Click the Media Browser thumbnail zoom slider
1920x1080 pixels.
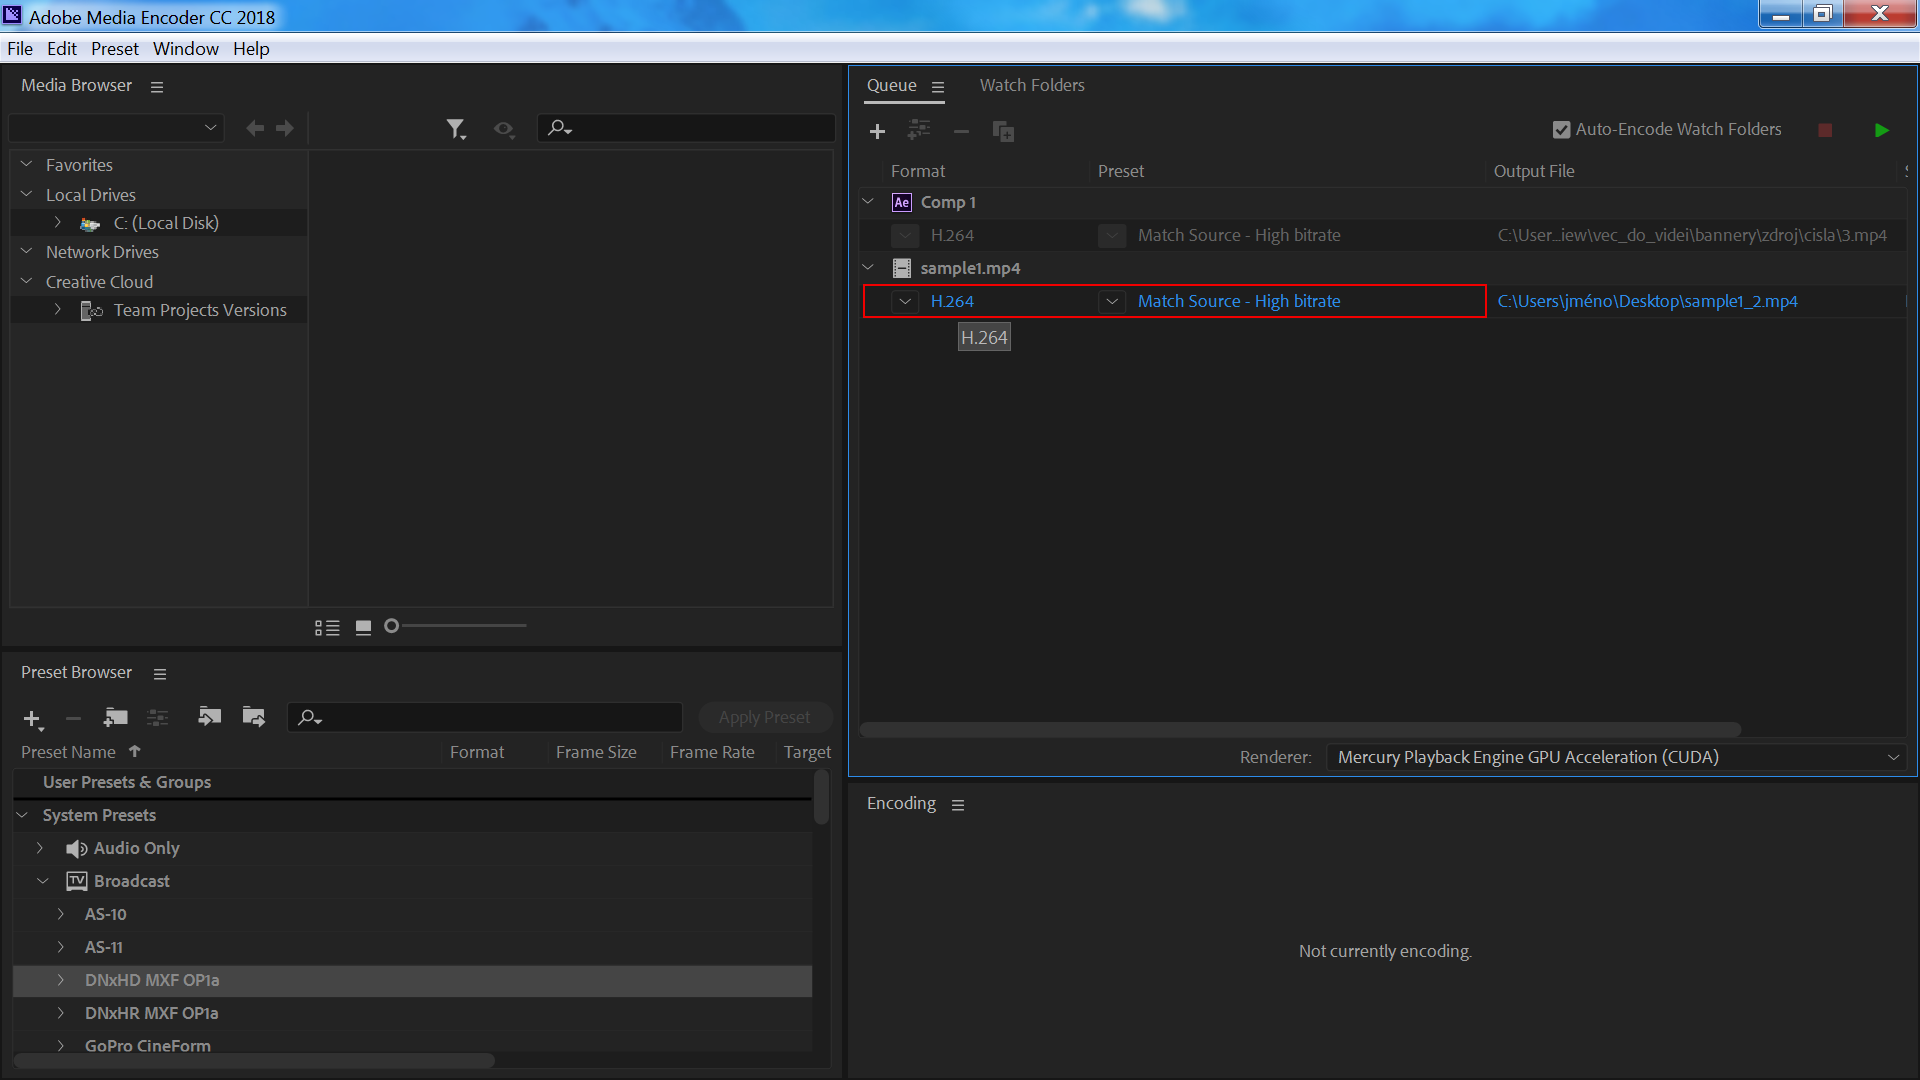460,626
